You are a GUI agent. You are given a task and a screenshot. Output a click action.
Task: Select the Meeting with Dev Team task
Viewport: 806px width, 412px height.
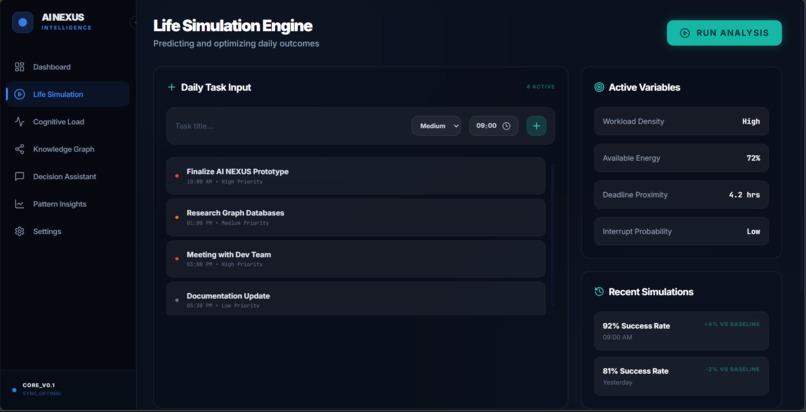click(356, 259)
